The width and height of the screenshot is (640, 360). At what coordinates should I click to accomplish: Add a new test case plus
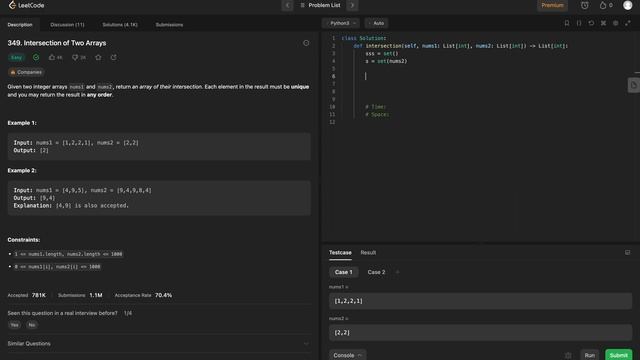[x=398, y=272]
